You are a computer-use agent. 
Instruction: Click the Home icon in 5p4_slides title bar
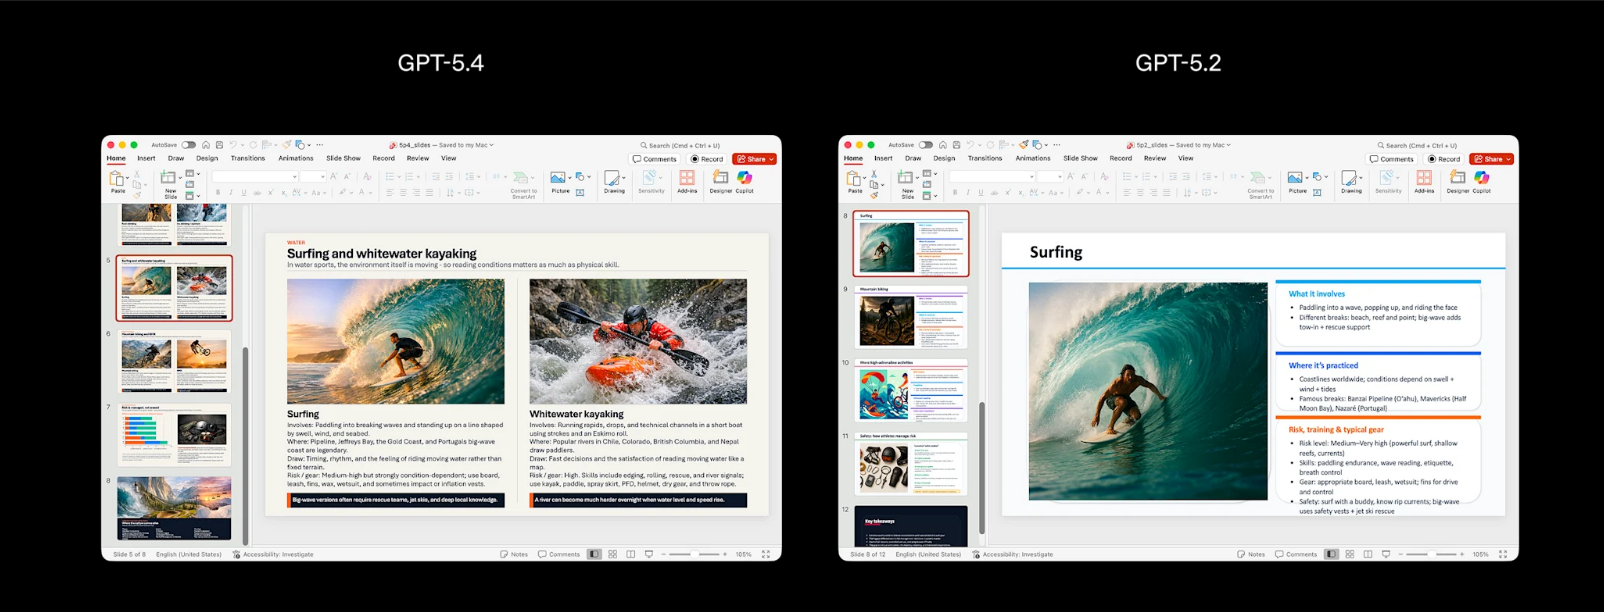(206, 145)
